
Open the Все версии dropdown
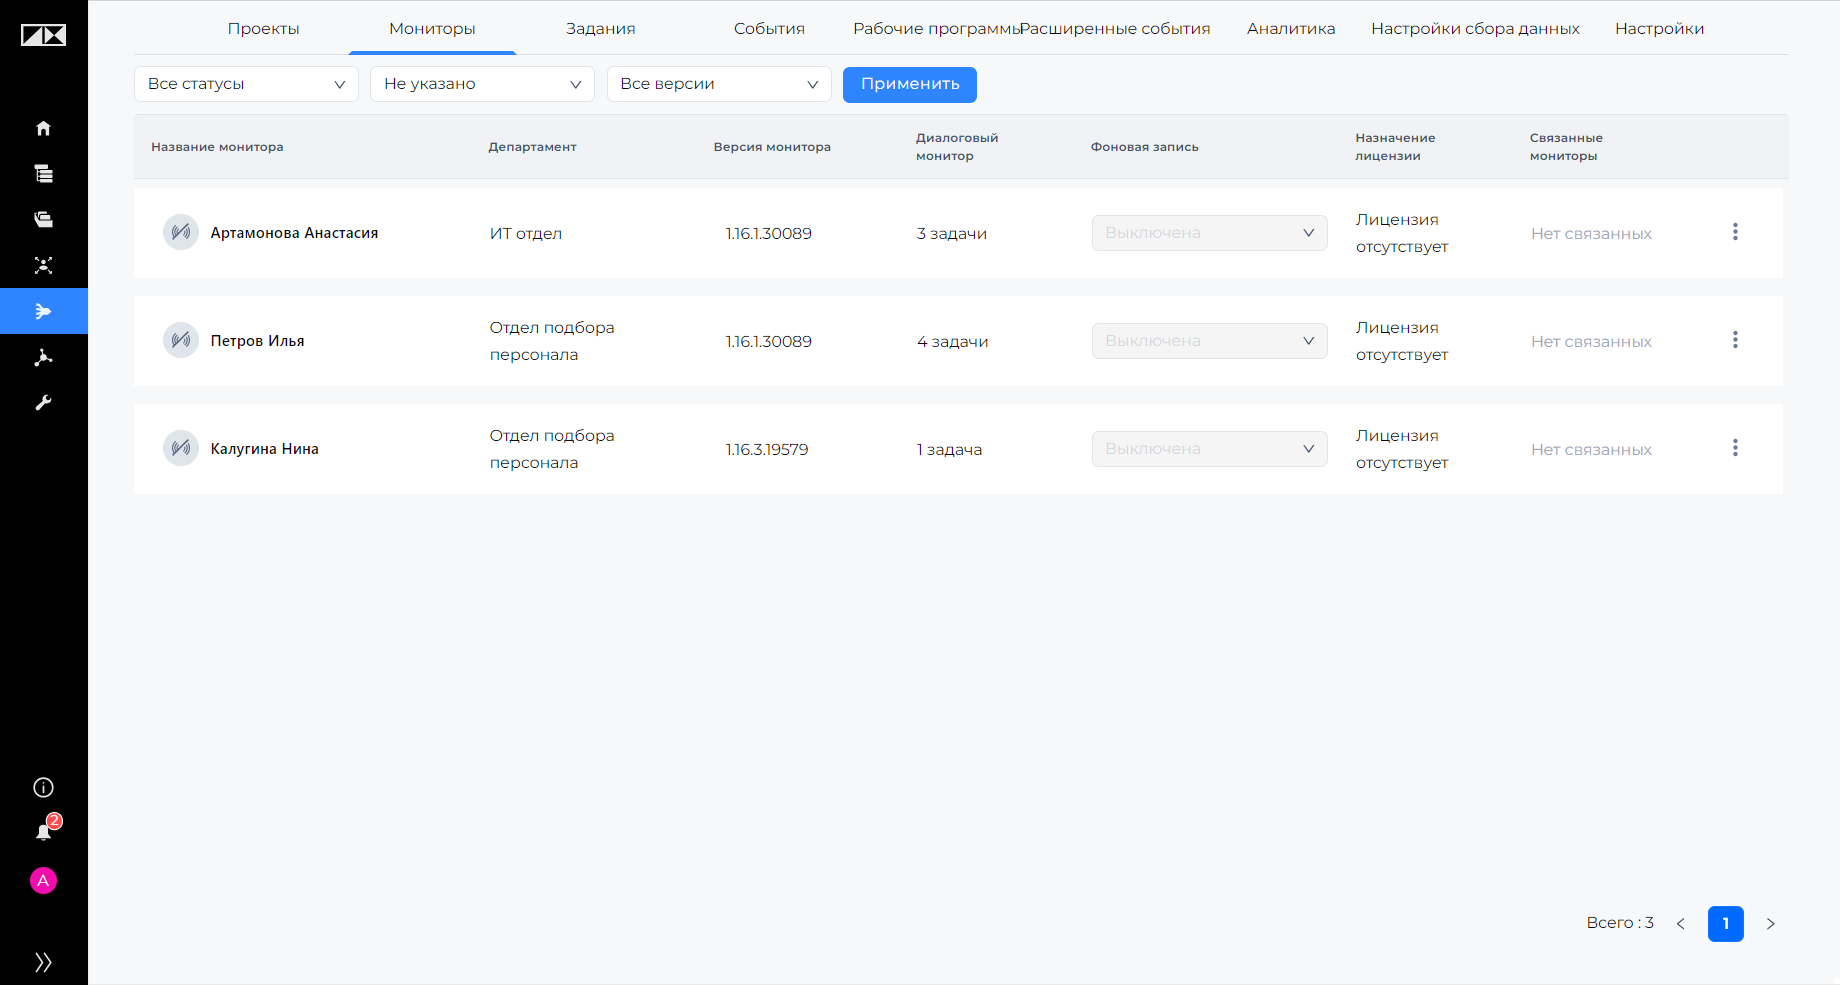(x=719, y=84)
